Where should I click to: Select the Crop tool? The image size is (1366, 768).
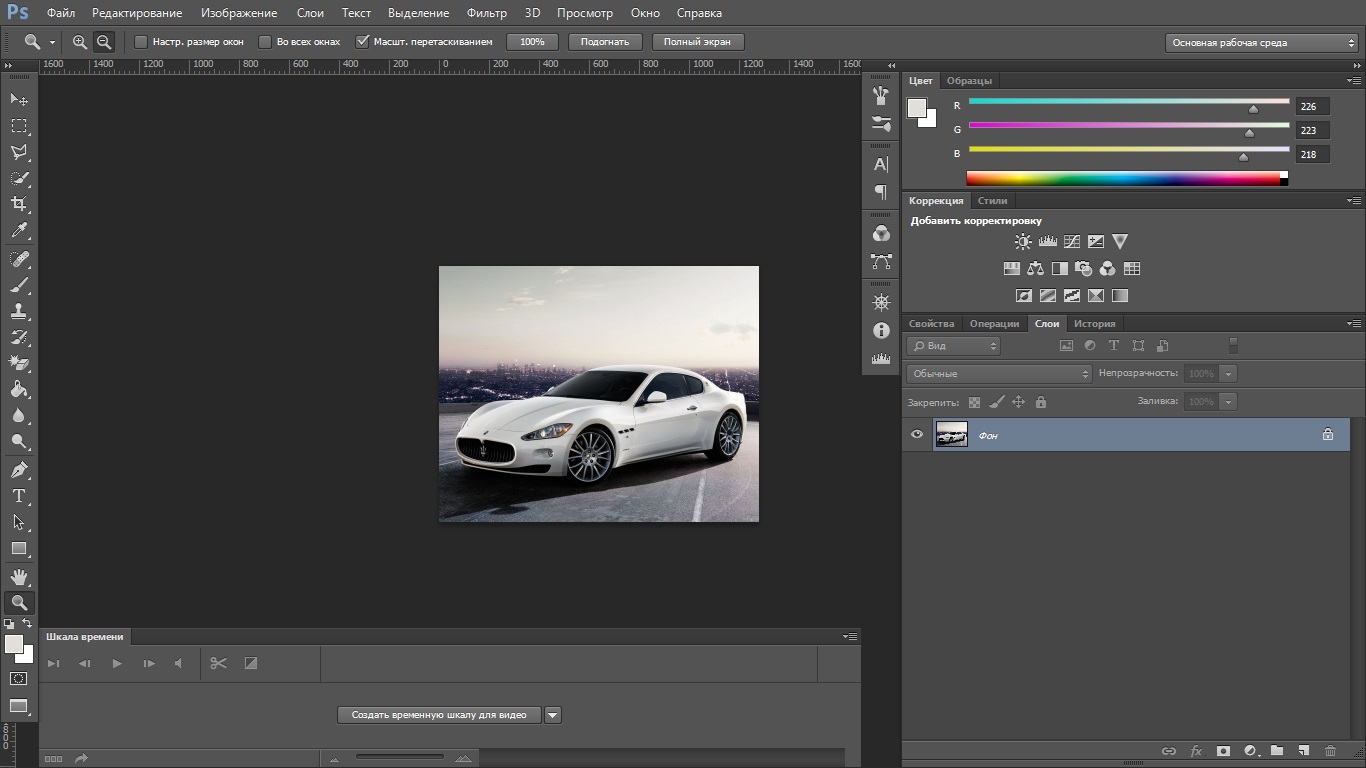click(x=19, y=204)
